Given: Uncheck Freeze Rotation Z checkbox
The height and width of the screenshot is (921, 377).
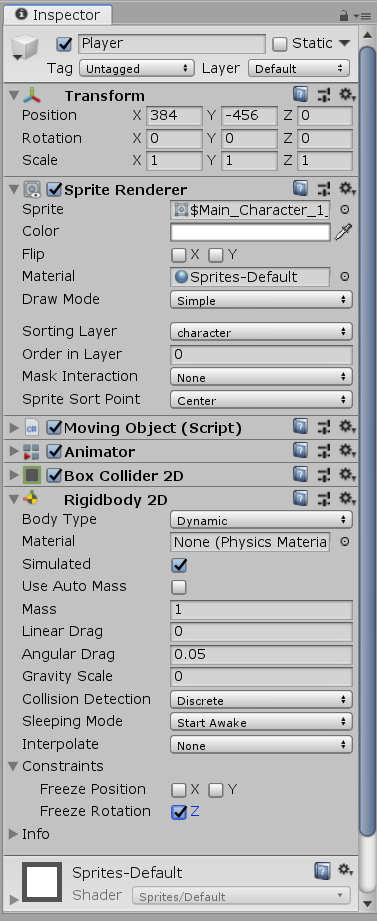Looking at the screenshot, I should pos(179,812).
